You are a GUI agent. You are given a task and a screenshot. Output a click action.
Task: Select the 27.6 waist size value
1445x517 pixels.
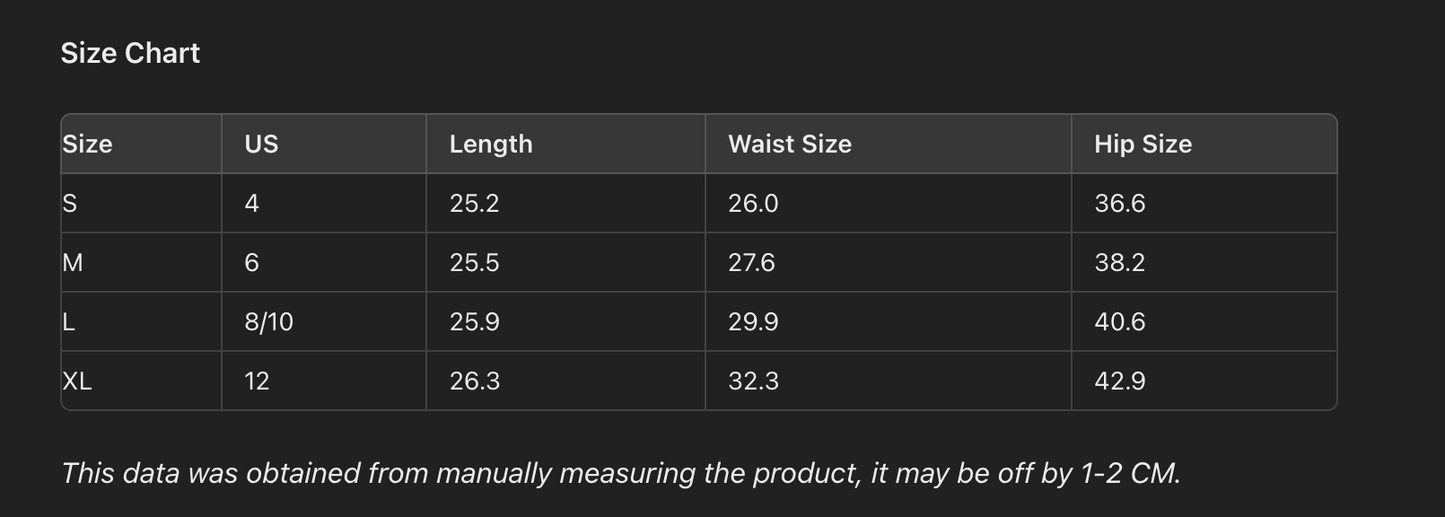(x=752, y=262)
